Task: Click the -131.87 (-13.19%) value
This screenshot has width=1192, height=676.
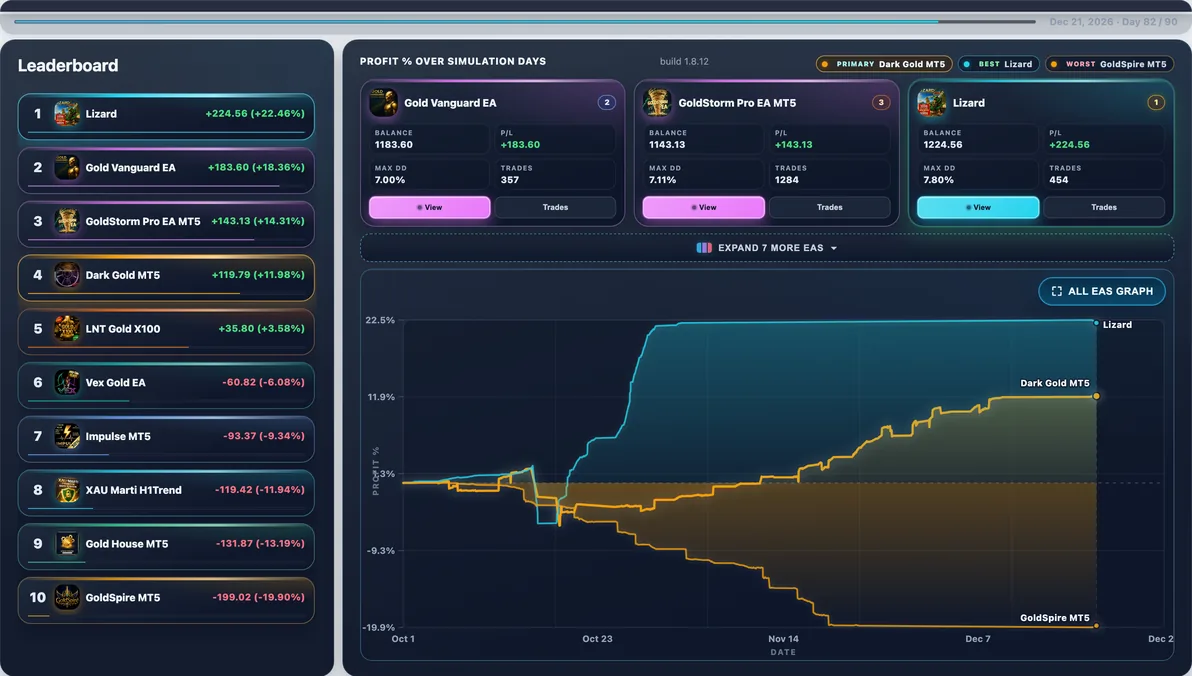Action: click(260, 544)
